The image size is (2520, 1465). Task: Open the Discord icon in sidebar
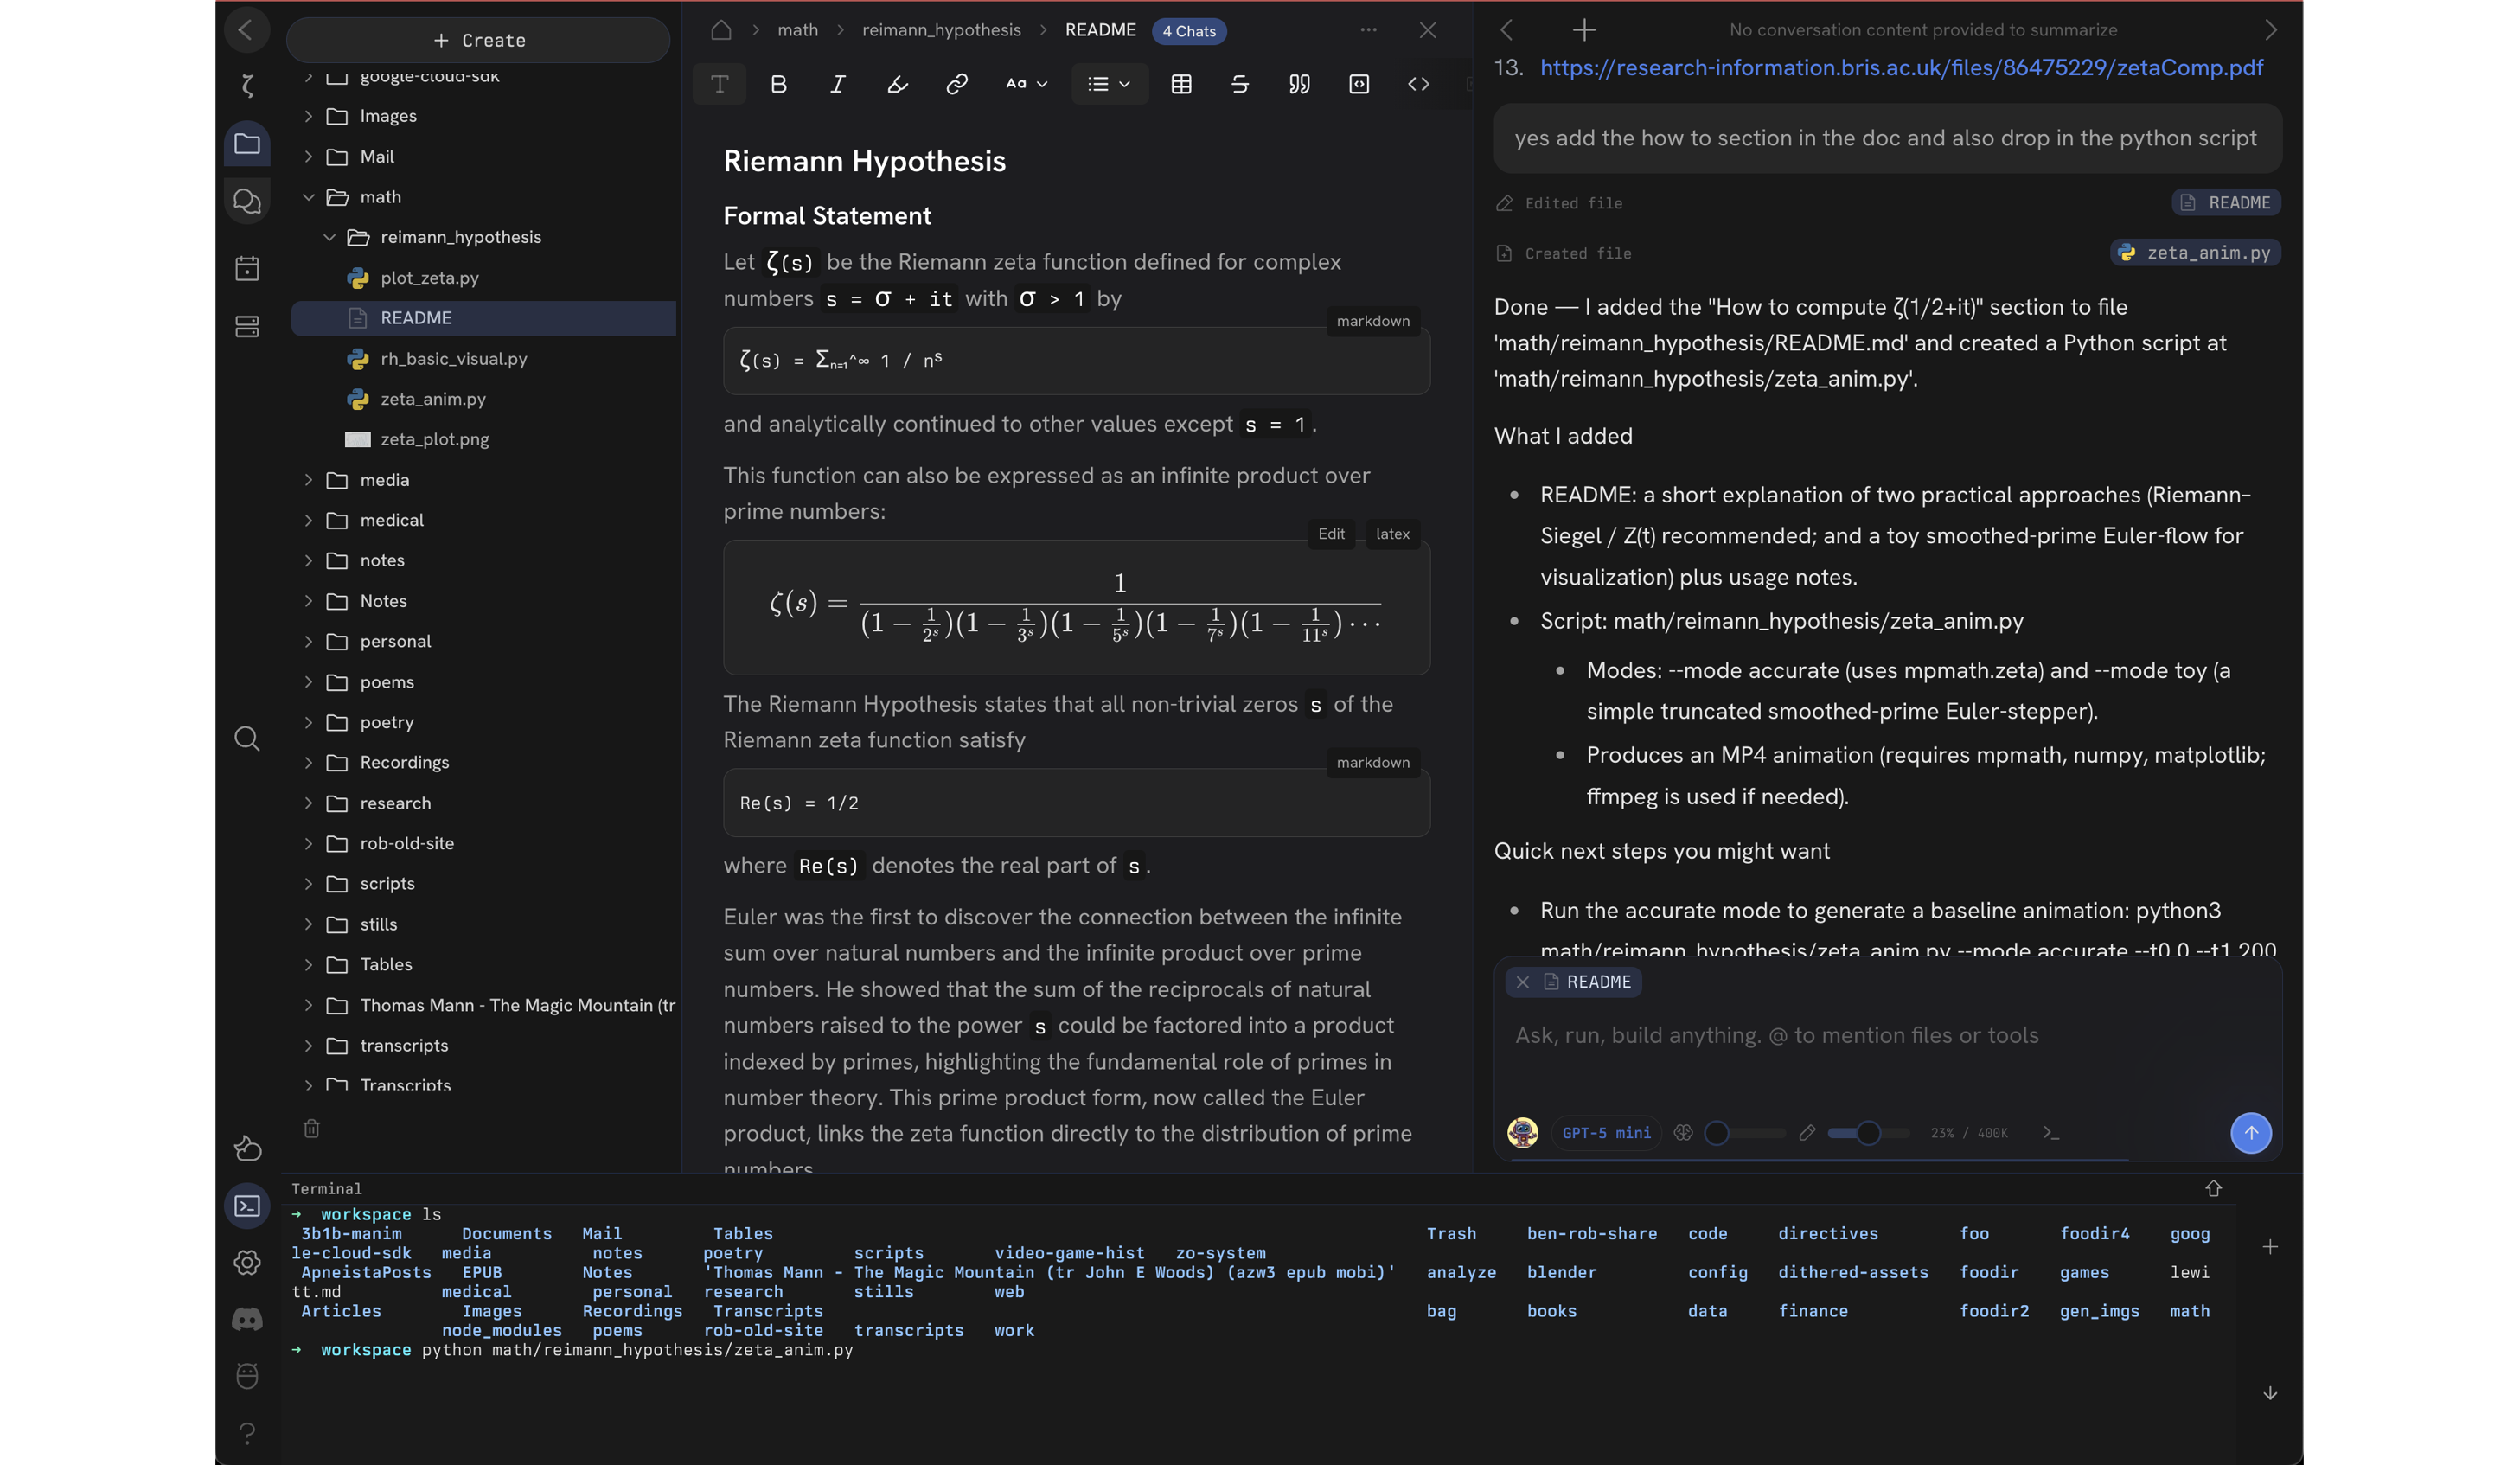tap(247, 1319)
